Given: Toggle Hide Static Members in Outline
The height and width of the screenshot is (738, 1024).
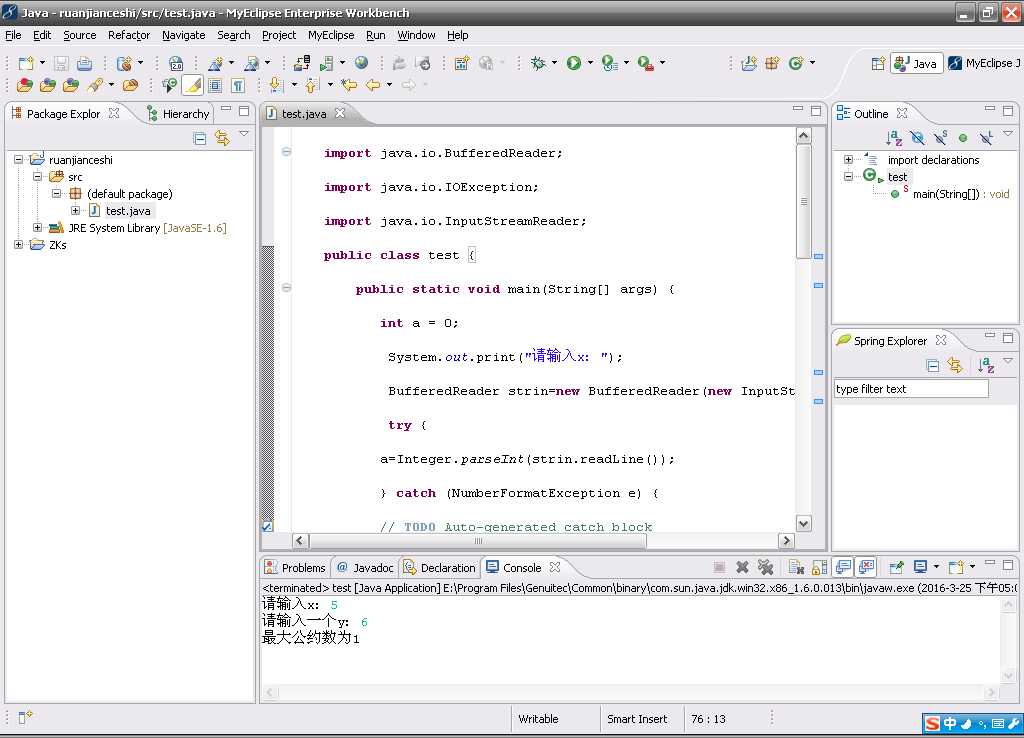Looking at the screenshot, I should coord(940,138).
